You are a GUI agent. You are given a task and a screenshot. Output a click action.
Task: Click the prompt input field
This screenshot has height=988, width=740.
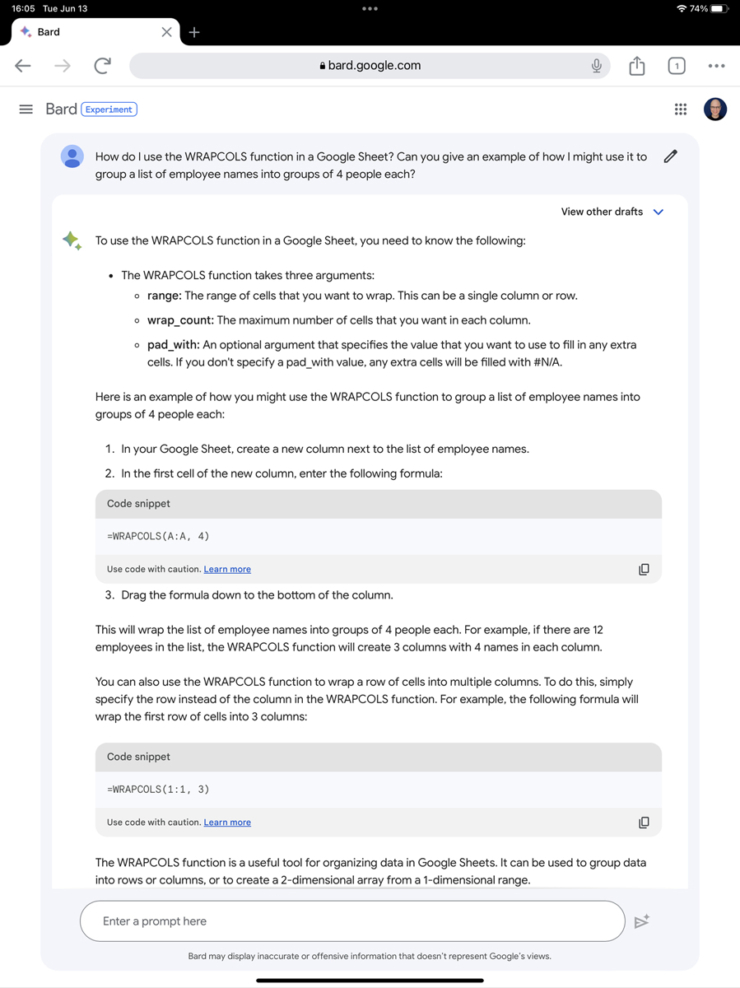[x=300, y=921]
